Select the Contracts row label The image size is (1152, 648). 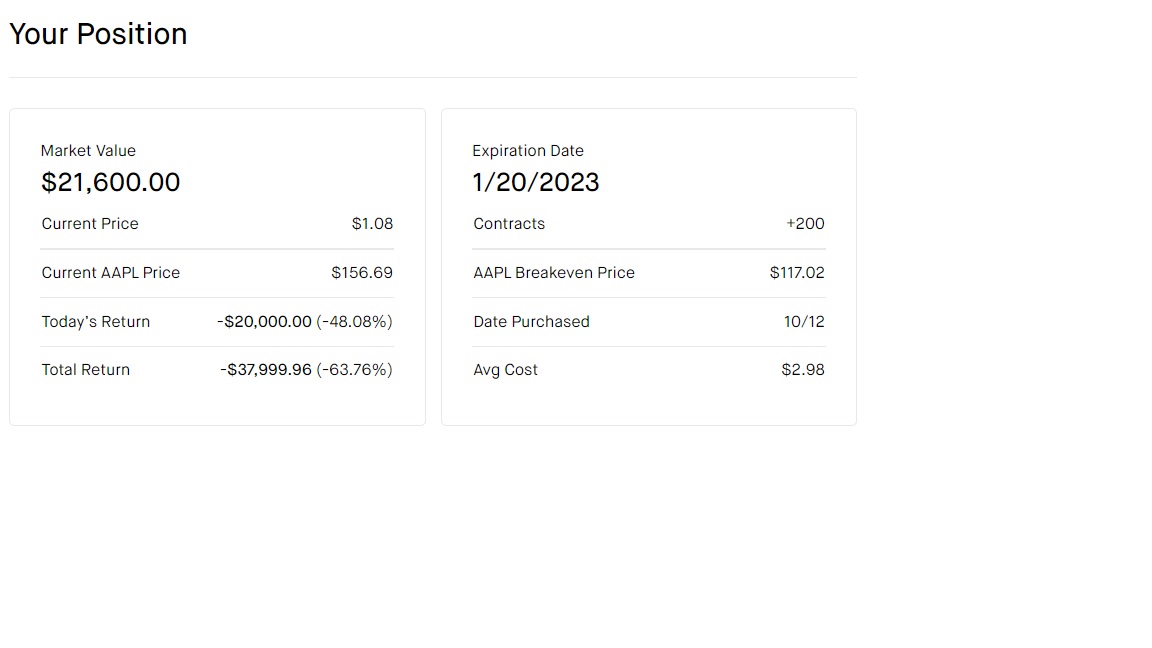509,224
